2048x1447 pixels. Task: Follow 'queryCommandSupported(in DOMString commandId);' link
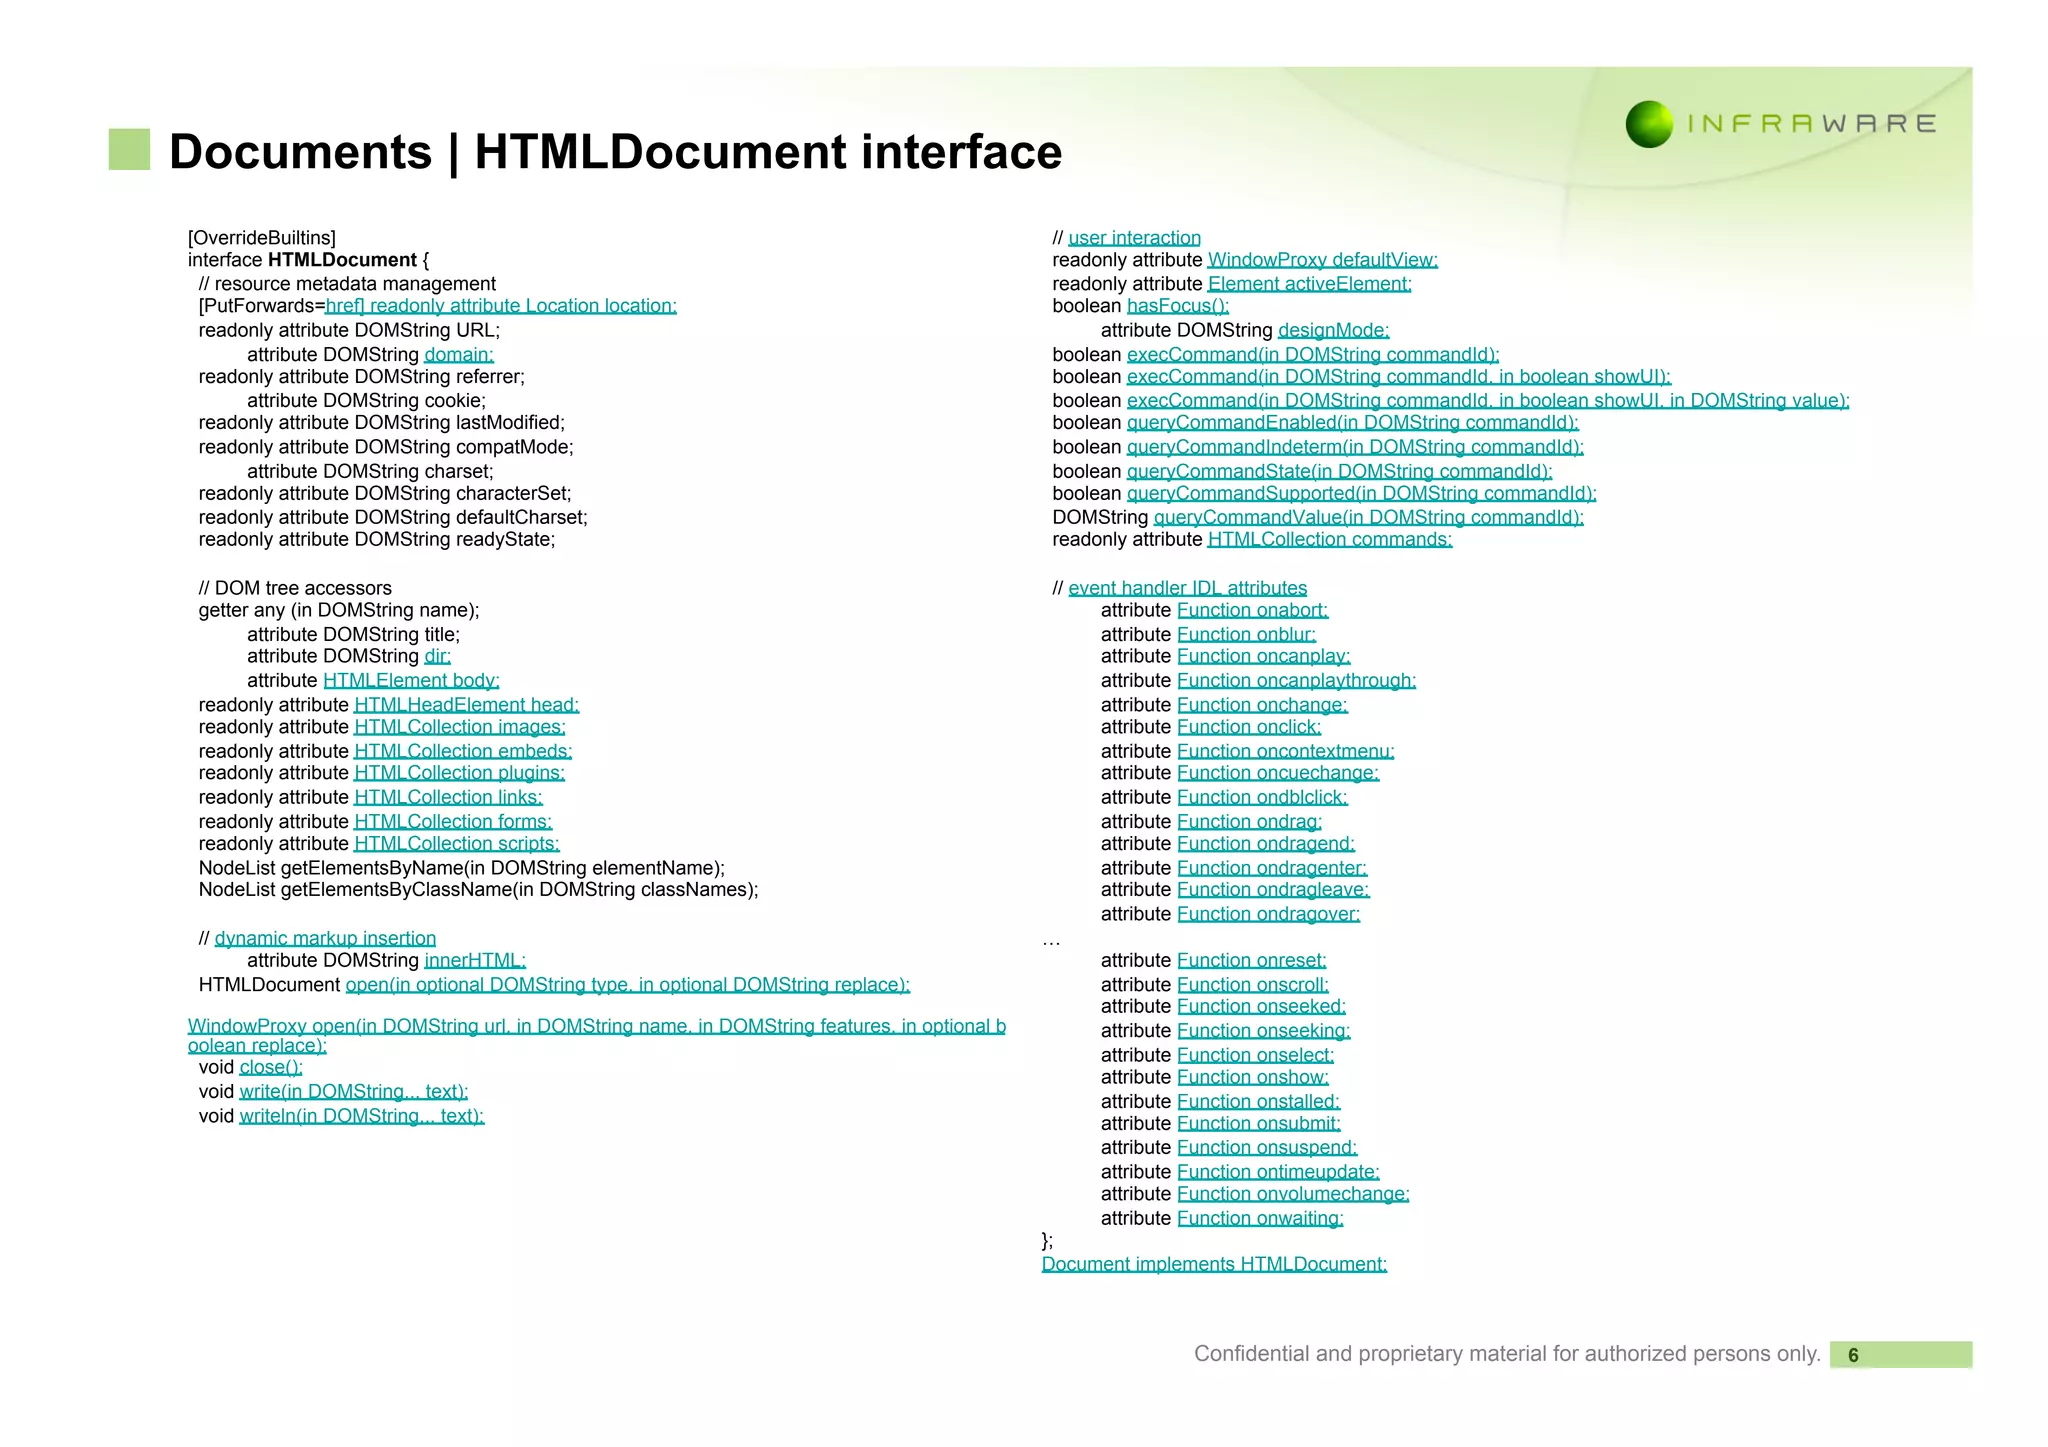pyautogui.click(x=1362, y=493)
